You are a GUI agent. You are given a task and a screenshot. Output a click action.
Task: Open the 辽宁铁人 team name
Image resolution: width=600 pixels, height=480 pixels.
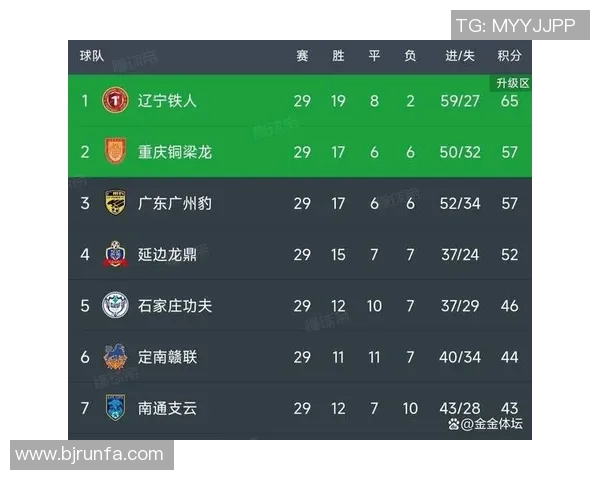(x=168, y=101)
